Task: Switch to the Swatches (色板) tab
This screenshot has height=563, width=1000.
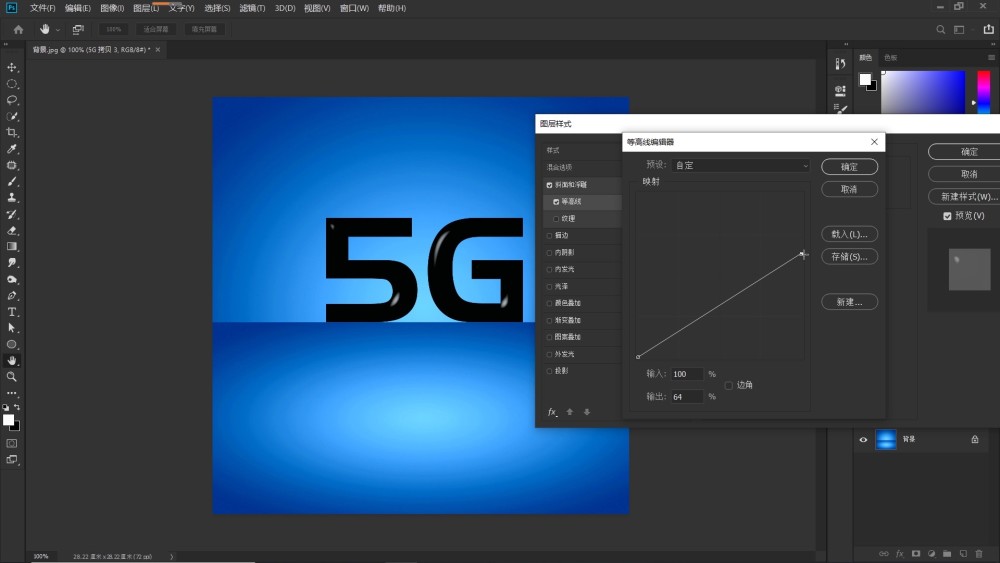Action: (x=890, y=57)
